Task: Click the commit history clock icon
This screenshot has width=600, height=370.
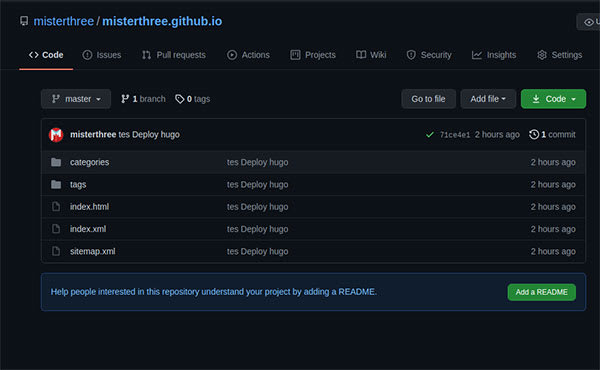Action: (x=534, y=134)
